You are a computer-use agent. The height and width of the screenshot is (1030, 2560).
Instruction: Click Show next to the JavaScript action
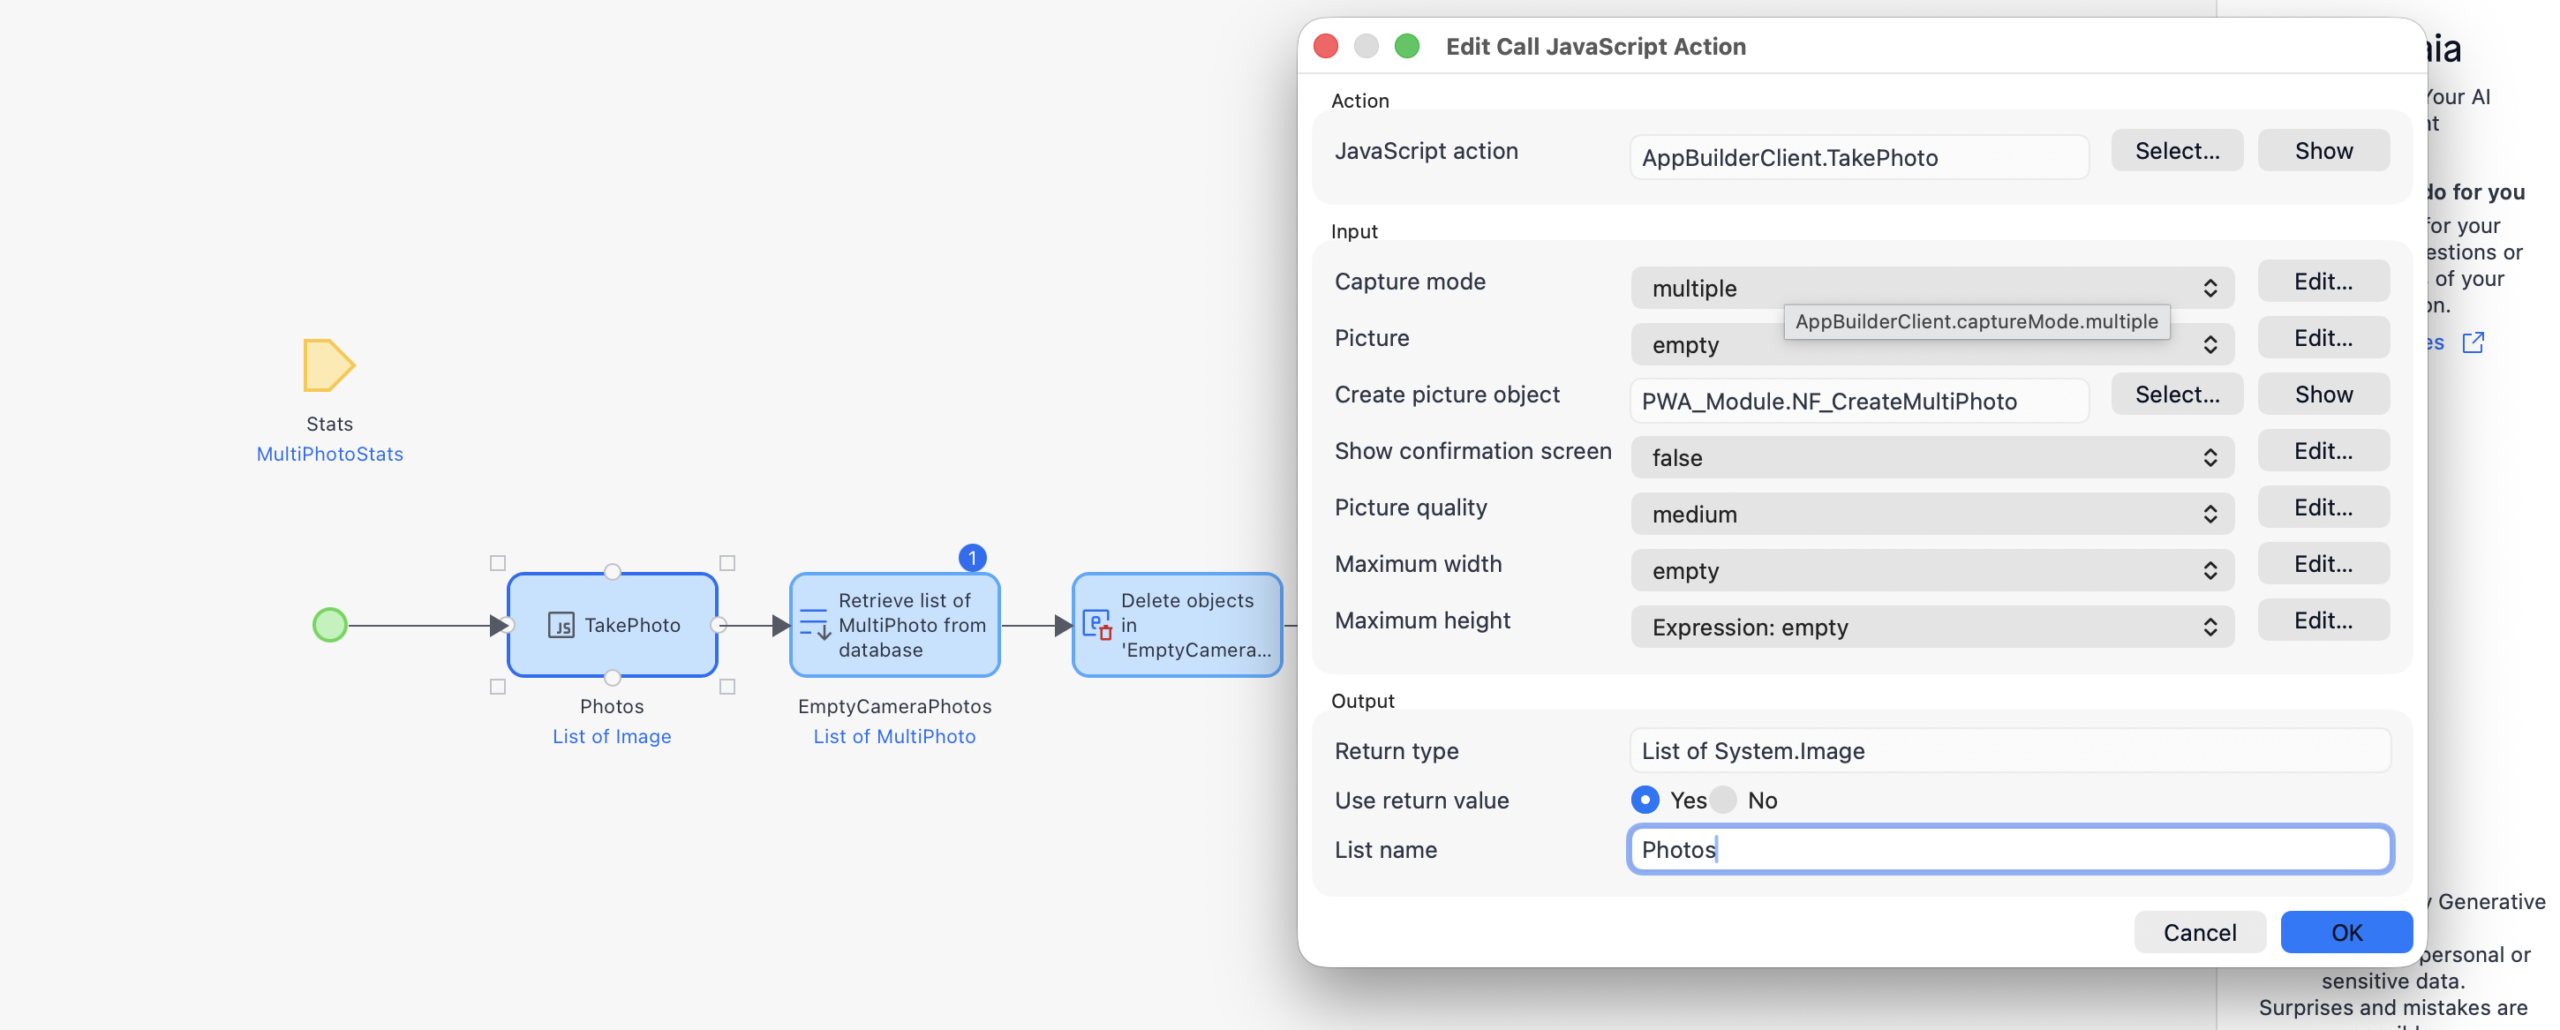point(2324,151)
